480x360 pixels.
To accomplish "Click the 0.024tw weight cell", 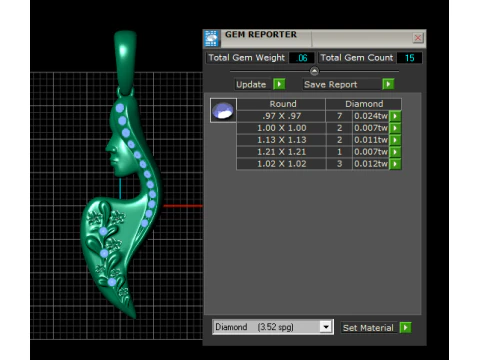I will point(371,116).
